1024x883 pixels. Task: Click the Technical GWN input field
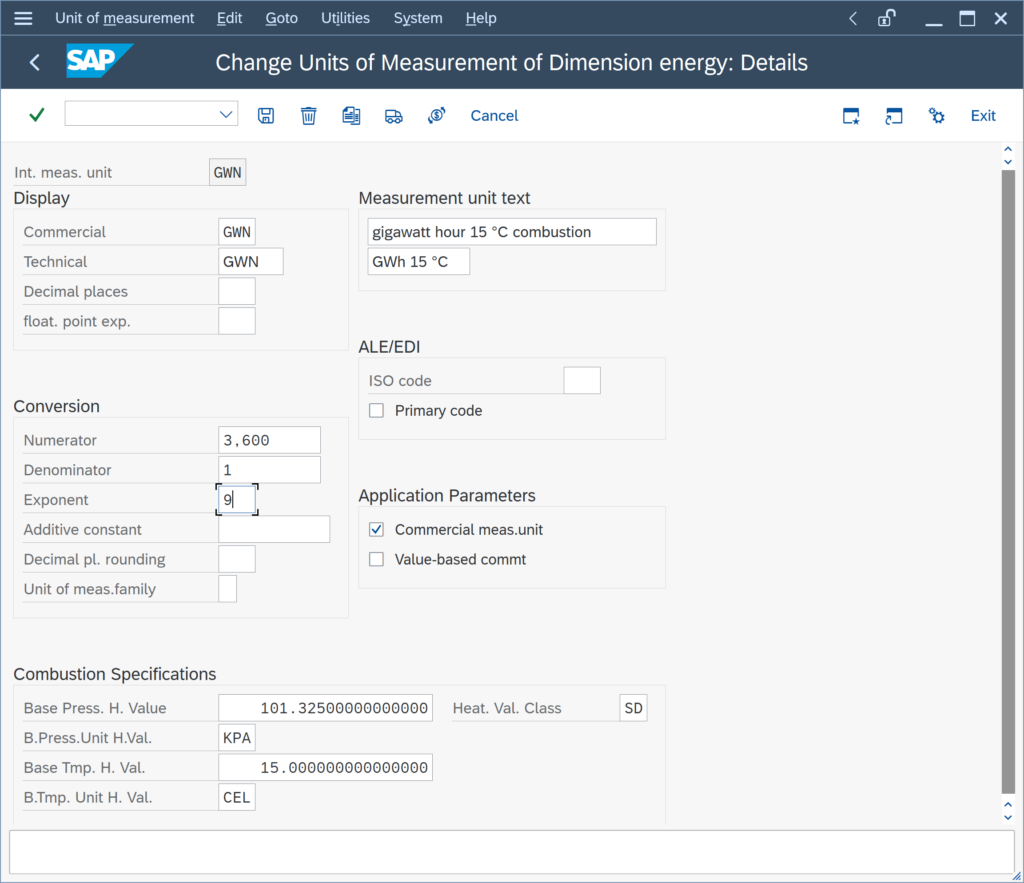click(251, 261)
